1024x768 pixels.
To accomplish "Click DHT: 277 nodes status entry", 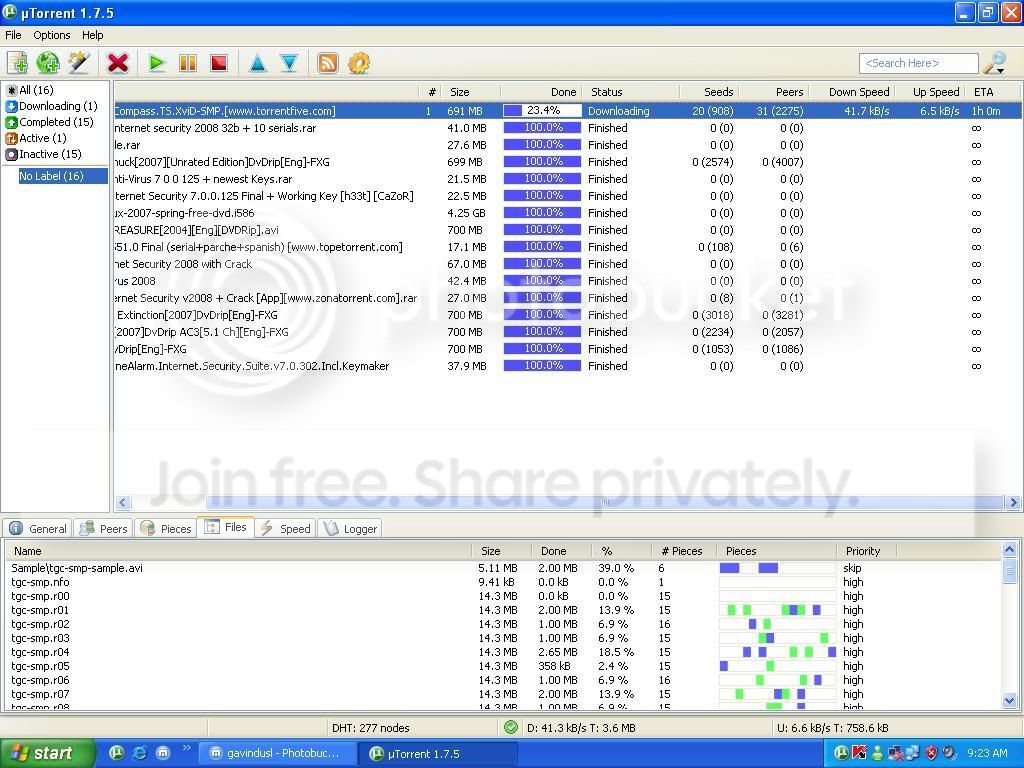I will pyautogui.click(x=370, y=728).
